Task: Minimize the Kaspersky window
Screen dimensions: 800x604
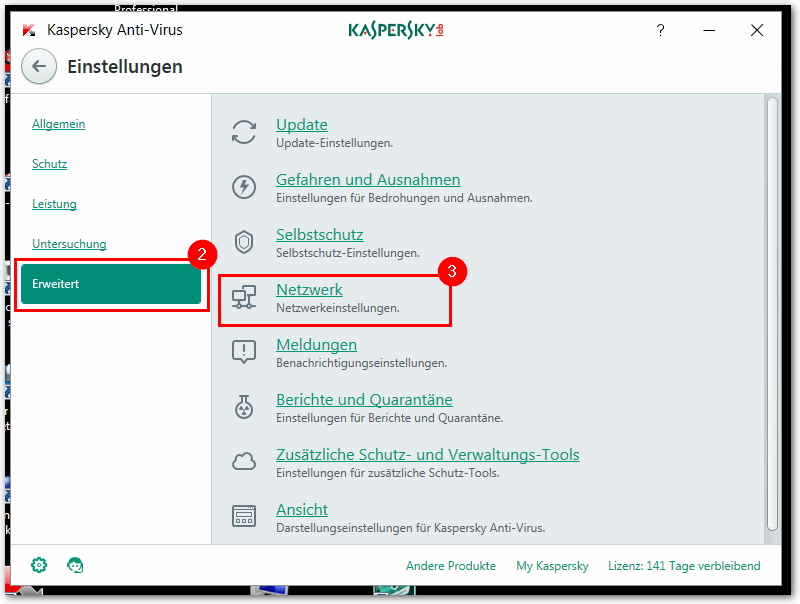Action: tap(709, 31)
